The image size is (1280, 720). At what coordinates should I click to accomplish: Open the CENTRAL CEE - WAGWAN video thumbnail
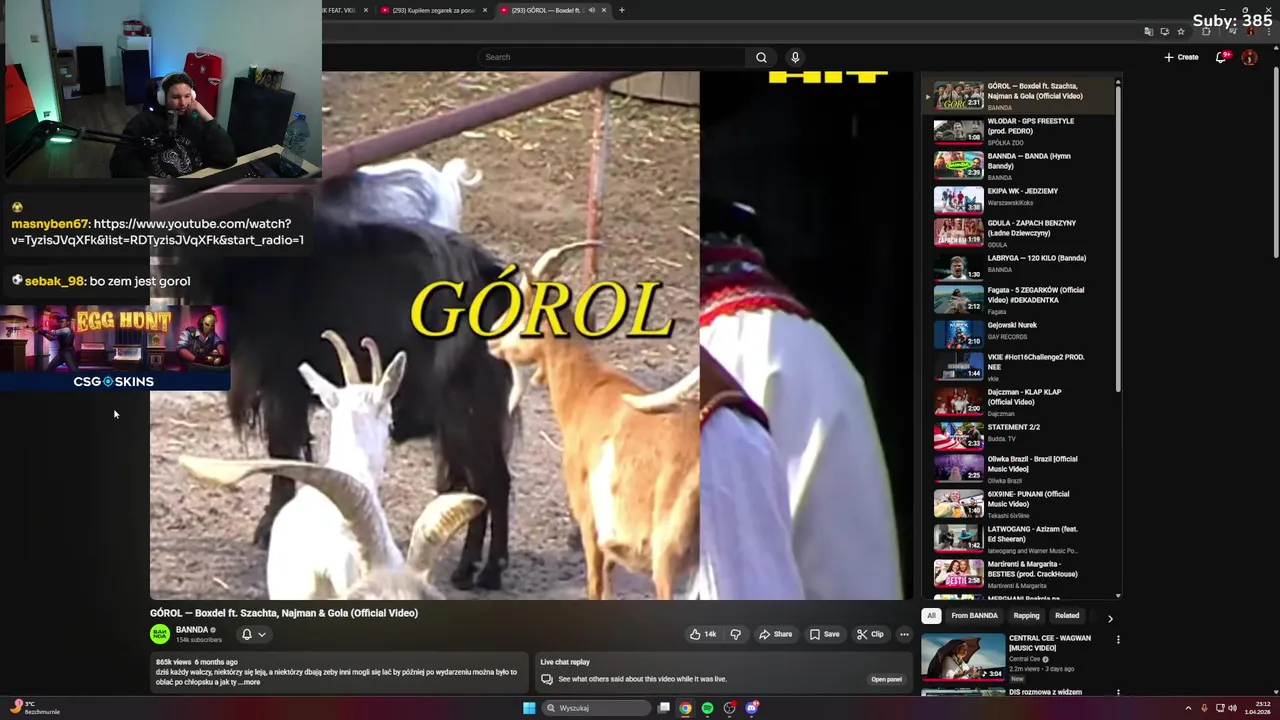click(963, 657)
